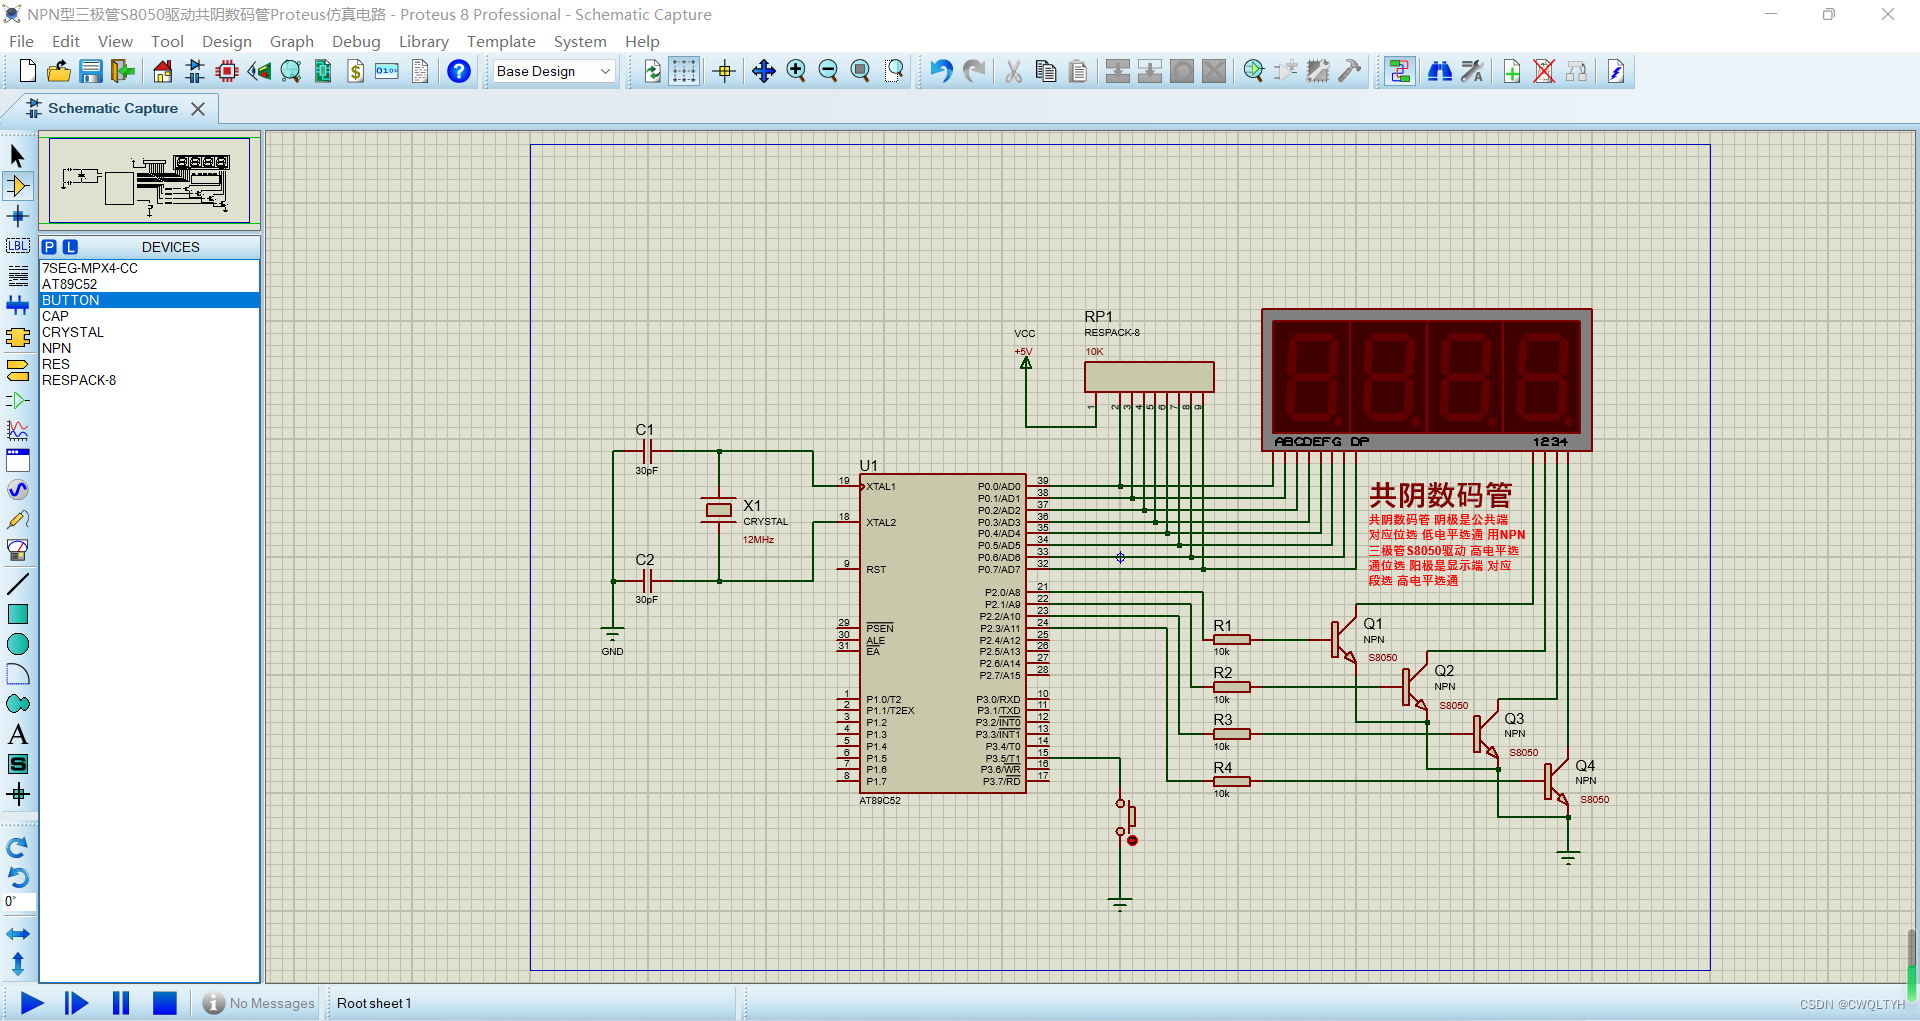Stop the simulation

165,1003
